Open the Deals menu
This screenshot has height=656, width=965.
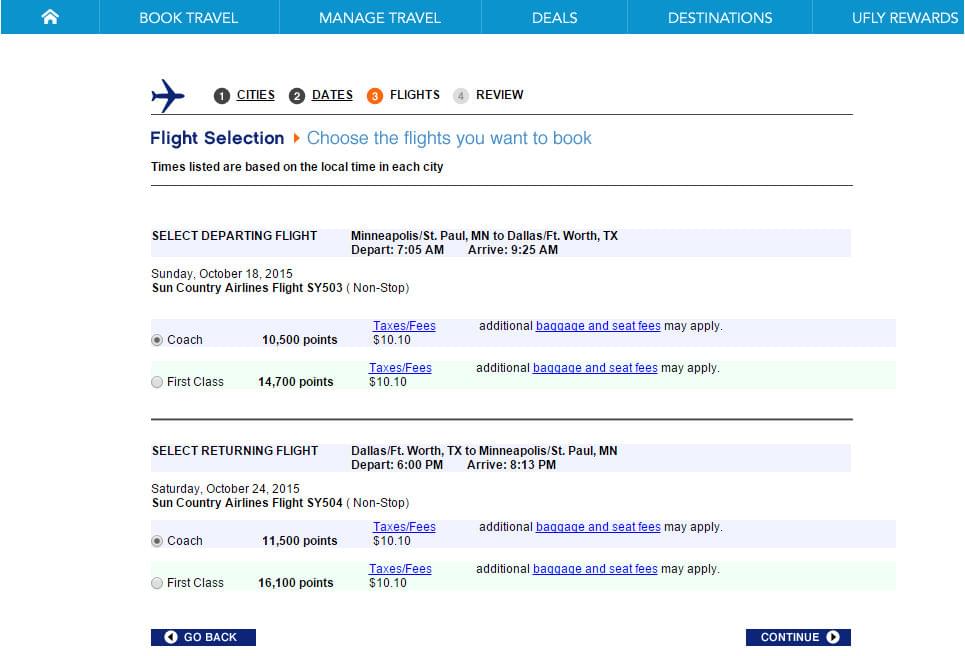[x=555, y=17]
